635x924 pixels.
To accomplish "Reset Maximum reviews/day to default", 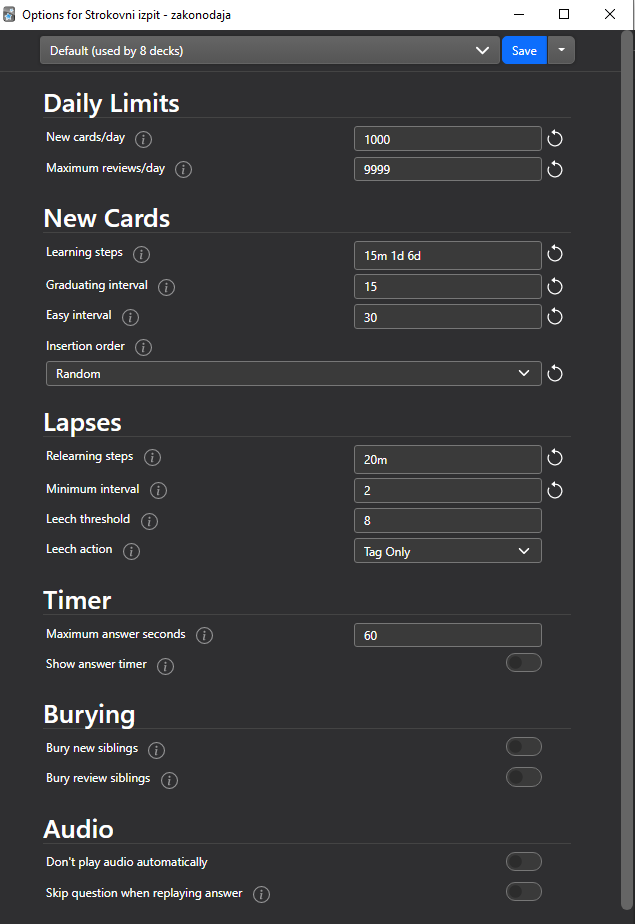I will (x=555, y=168).
